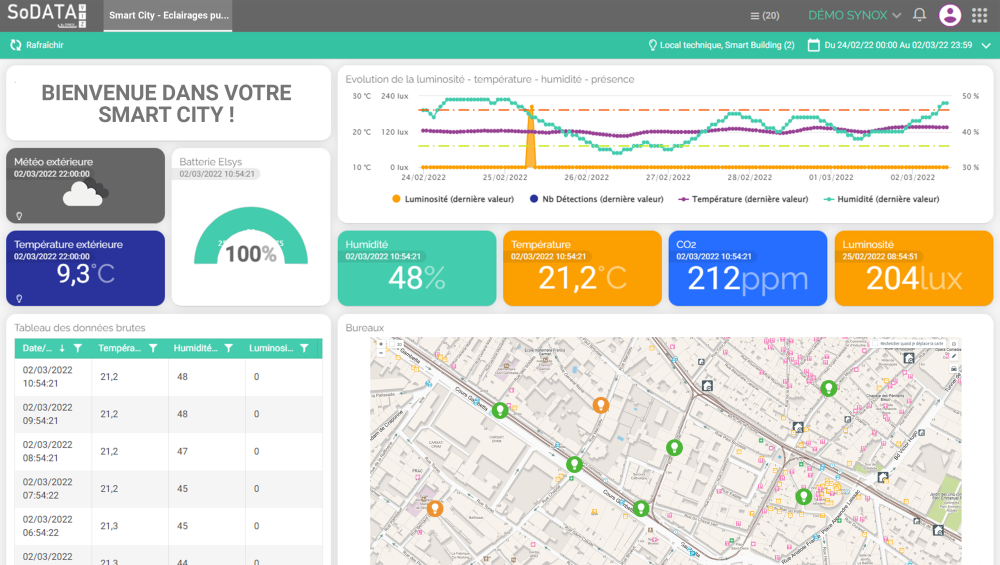
Task: Click the Luminosi... column header label
Action: click(271, 348)
